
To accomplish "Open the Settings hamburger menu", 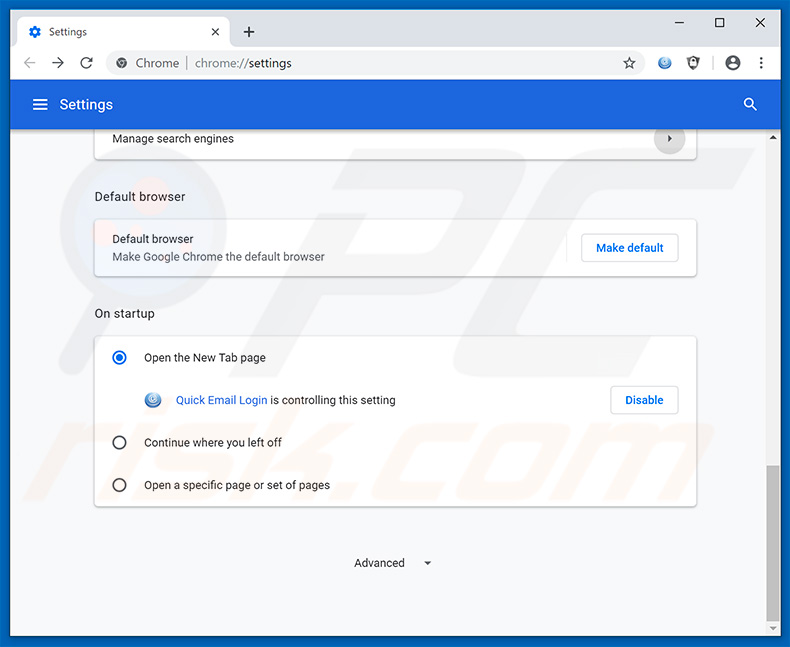I will pos(40,104).
